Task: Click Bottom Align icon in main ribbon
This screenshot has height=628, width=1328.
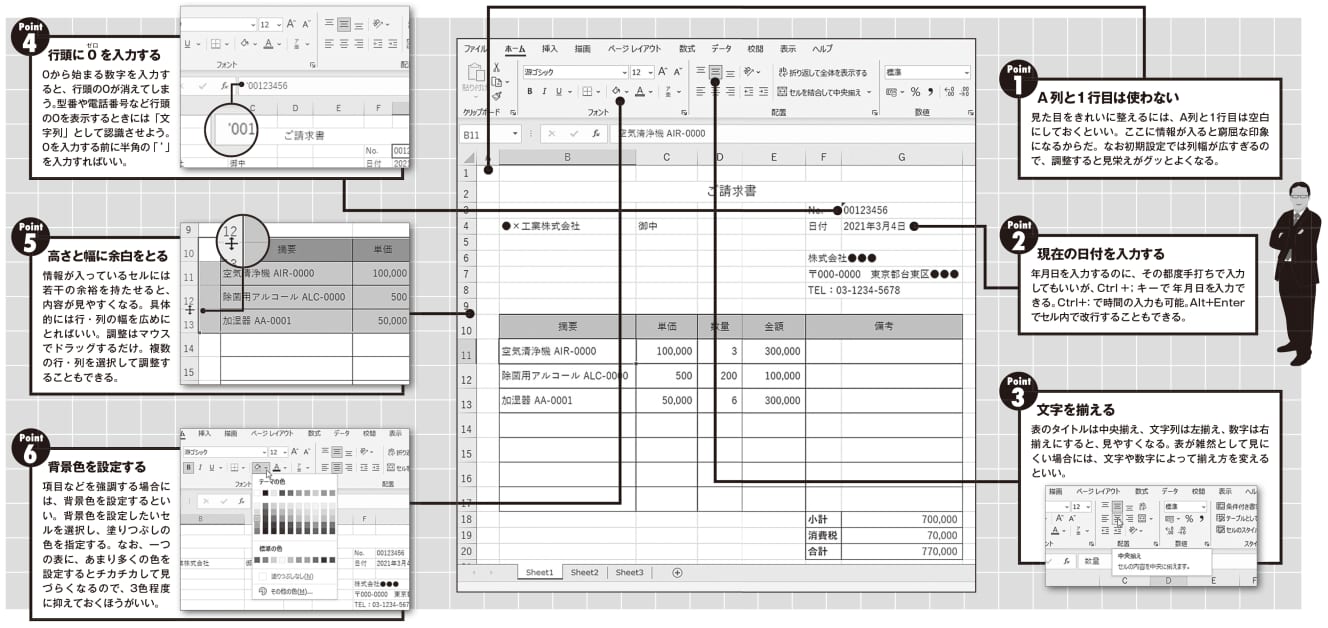Action: click(730, 72)
